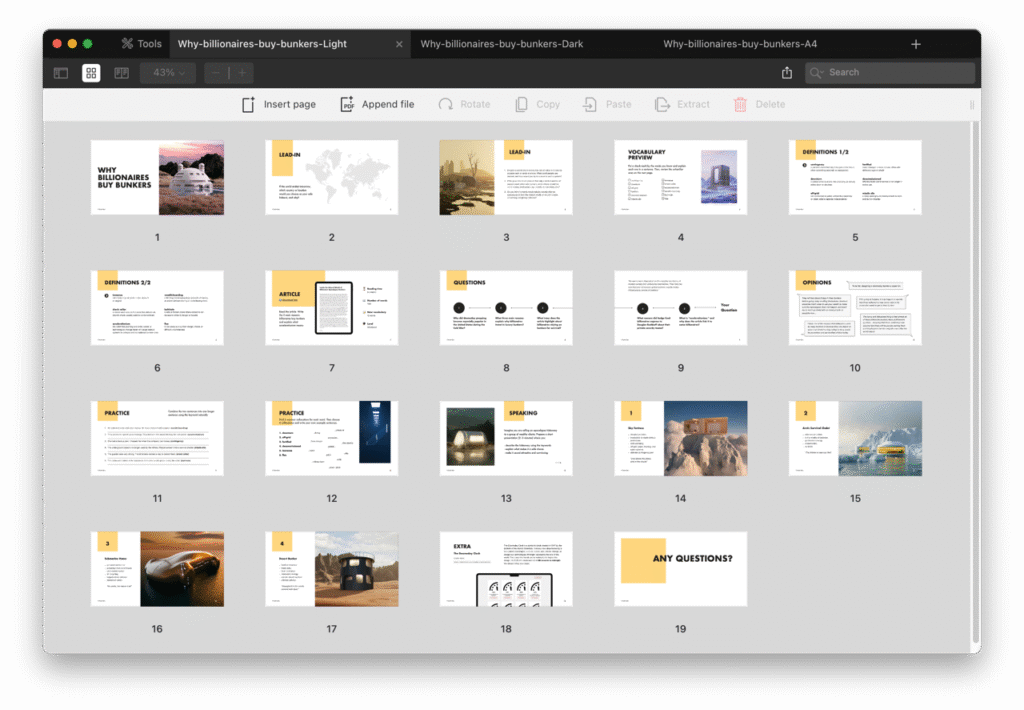Viewport: 1024px width, 710px height.
Task: Switch to two-page reading view
Action: point(121,73)
